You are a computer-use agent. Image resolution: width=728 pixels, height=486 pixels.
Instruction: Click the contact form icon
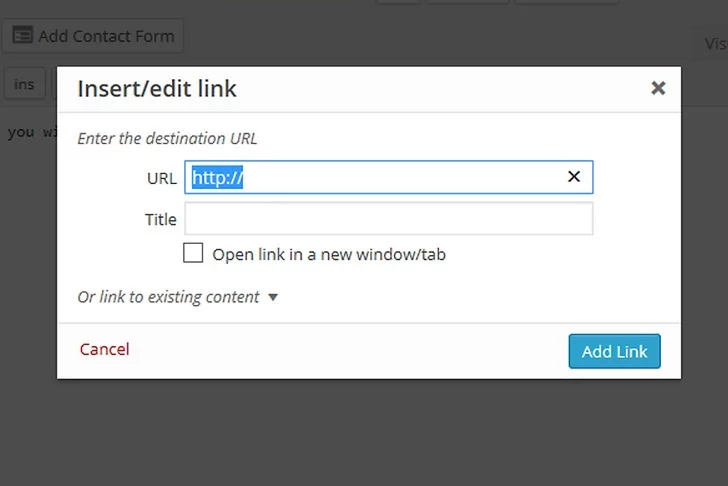tap(21, 36)
